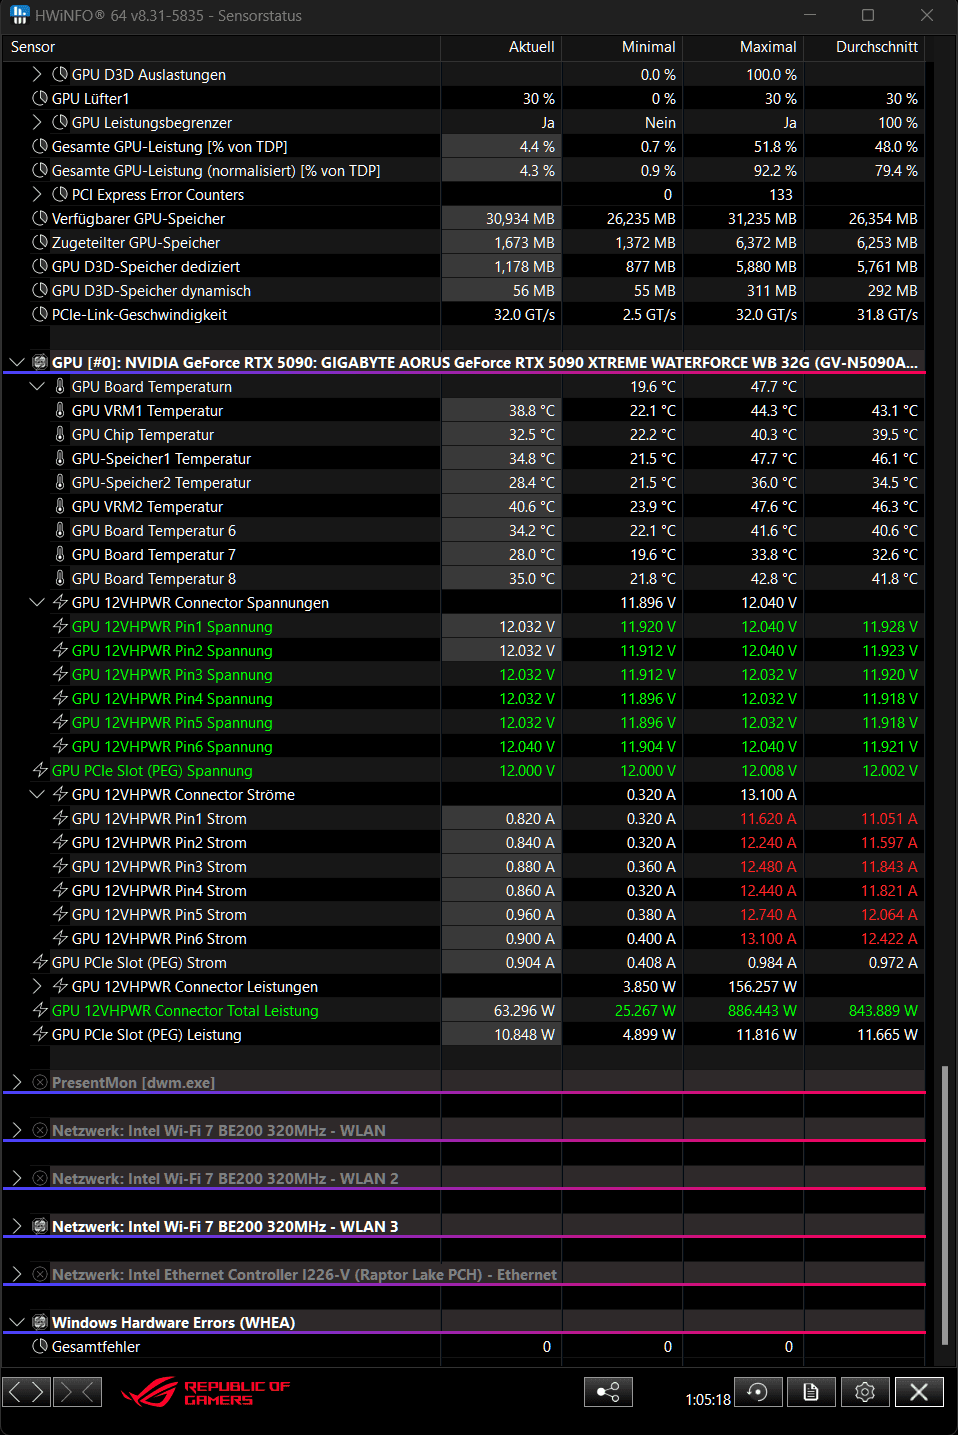Viewport: 958px width, 1435px height.
Task: Click the lightning icon of Connector Total Leistung
Action: [x=40, y=1011]
